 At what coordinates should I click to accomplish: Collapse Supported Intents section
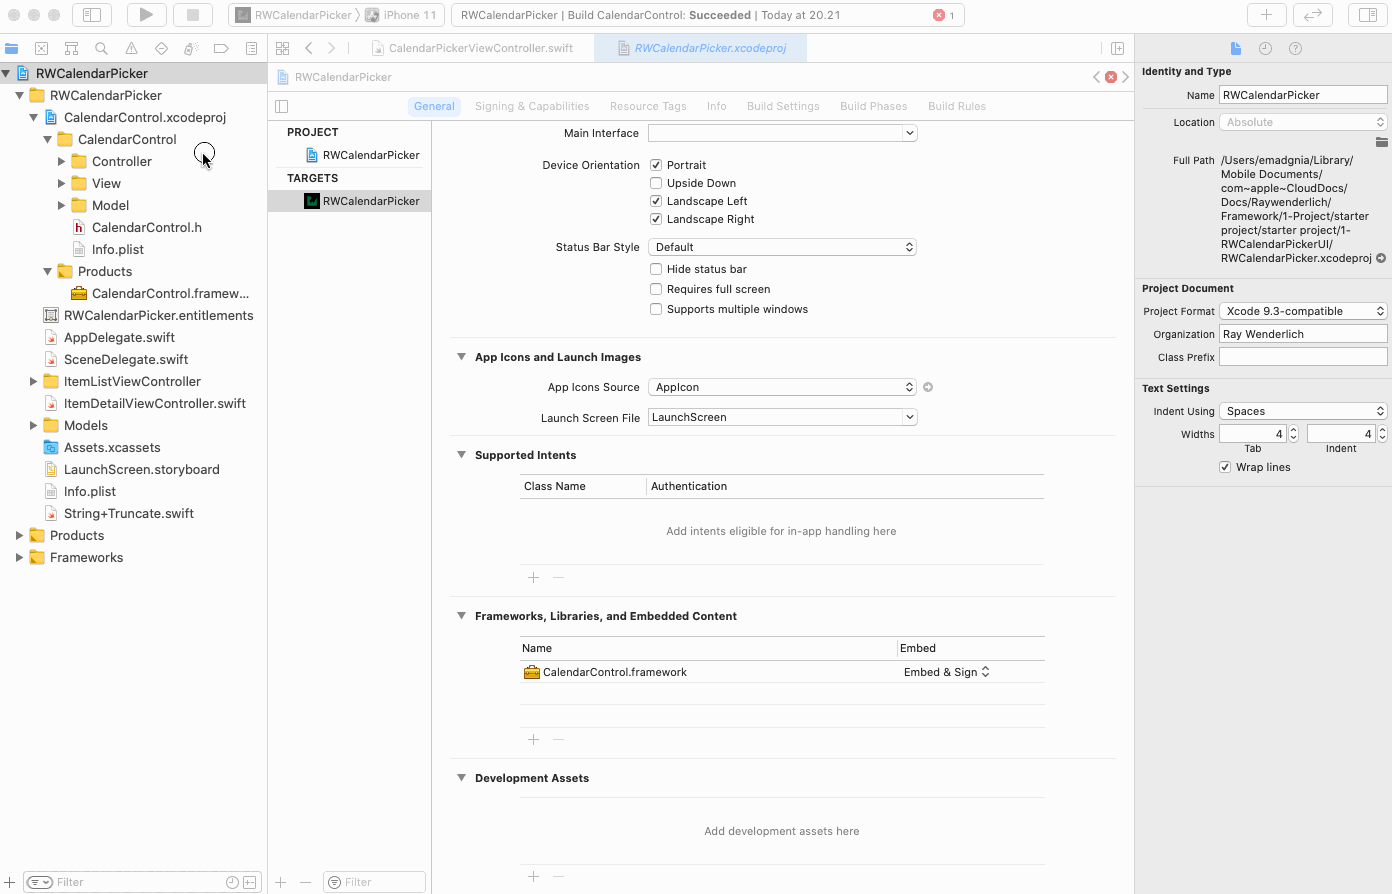(461, 455)
